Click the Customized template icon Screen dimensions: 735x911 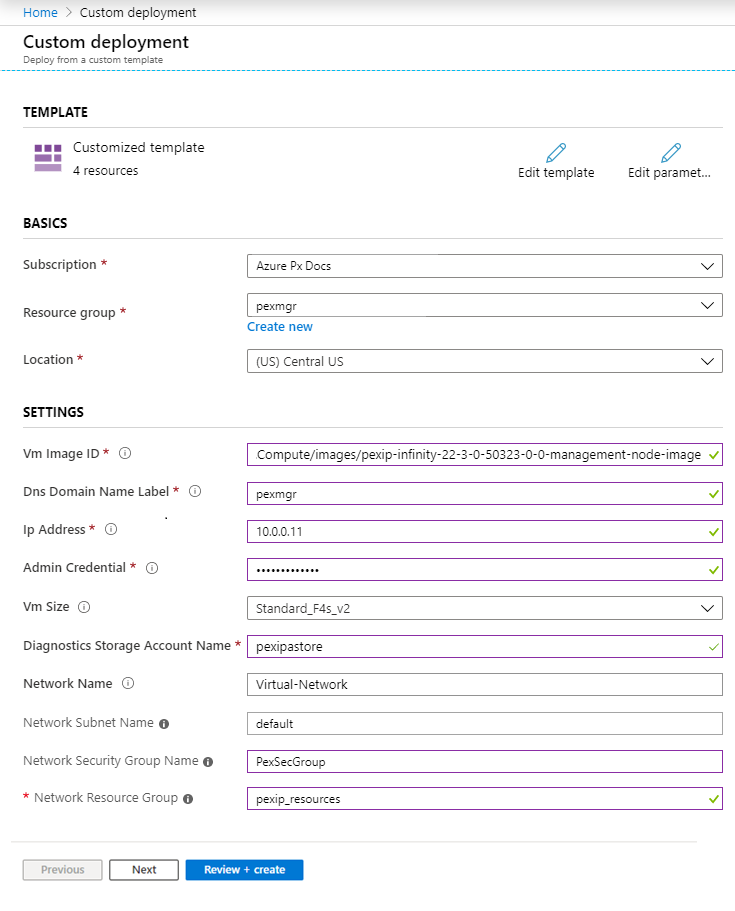48,158
